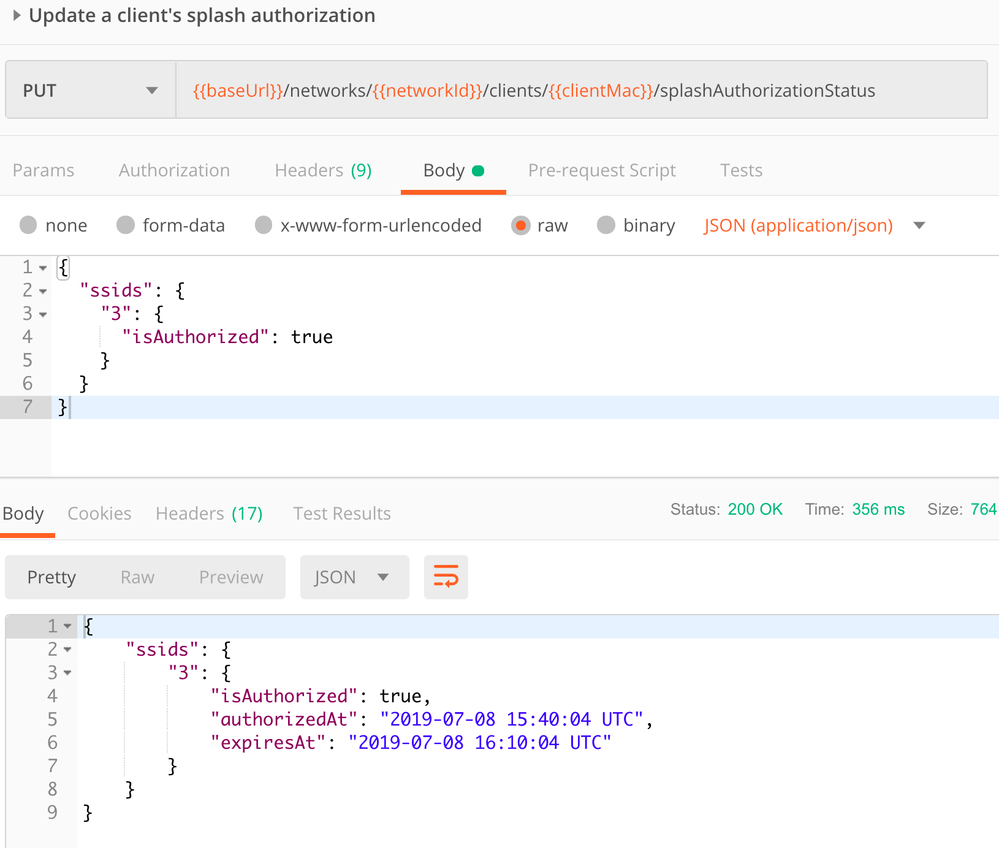Image resolution: width=999 pixels, height=848 pixels.
Task: Collapse the "3" block in request editor
Action: pyautogui.click(x=43, y=314)
